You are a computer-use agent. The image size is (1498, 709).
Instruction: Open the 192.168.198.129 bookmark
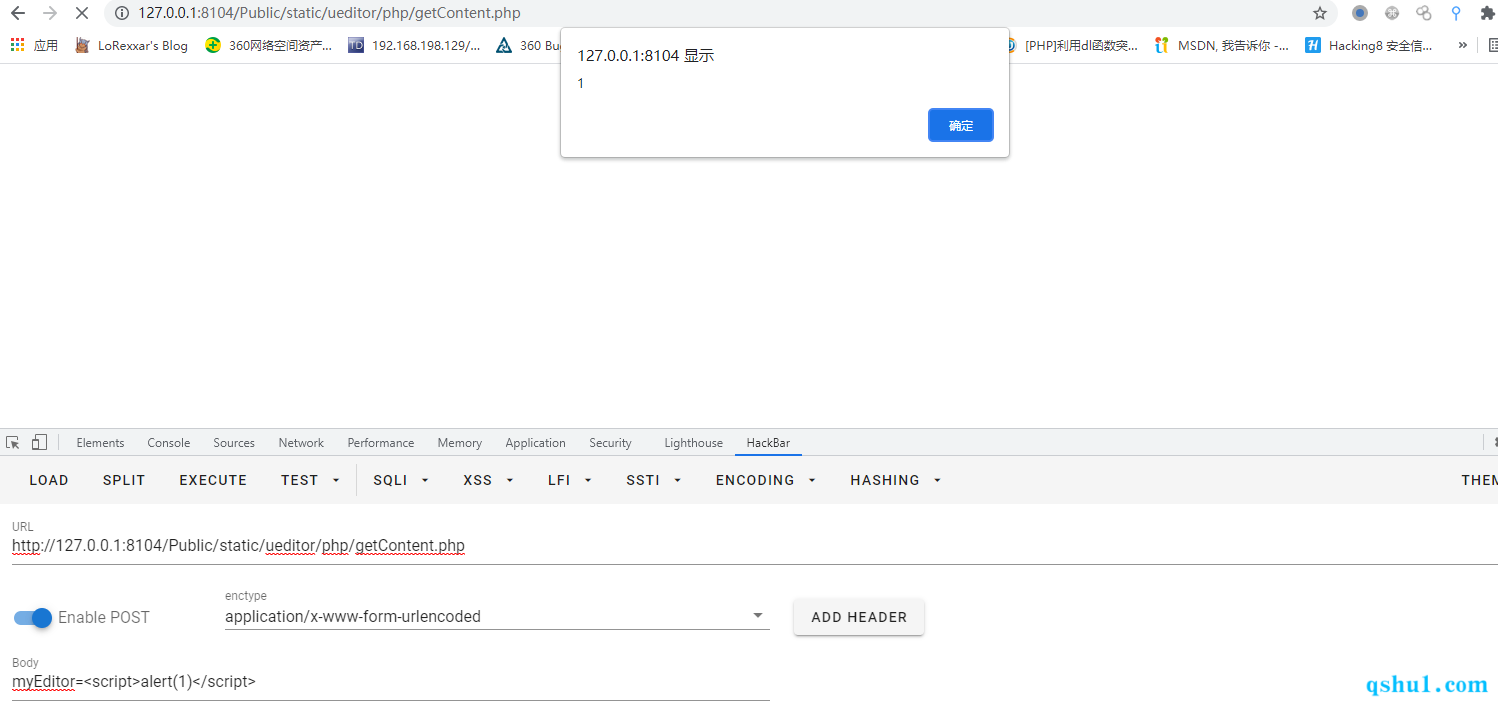tap(414, 45)
